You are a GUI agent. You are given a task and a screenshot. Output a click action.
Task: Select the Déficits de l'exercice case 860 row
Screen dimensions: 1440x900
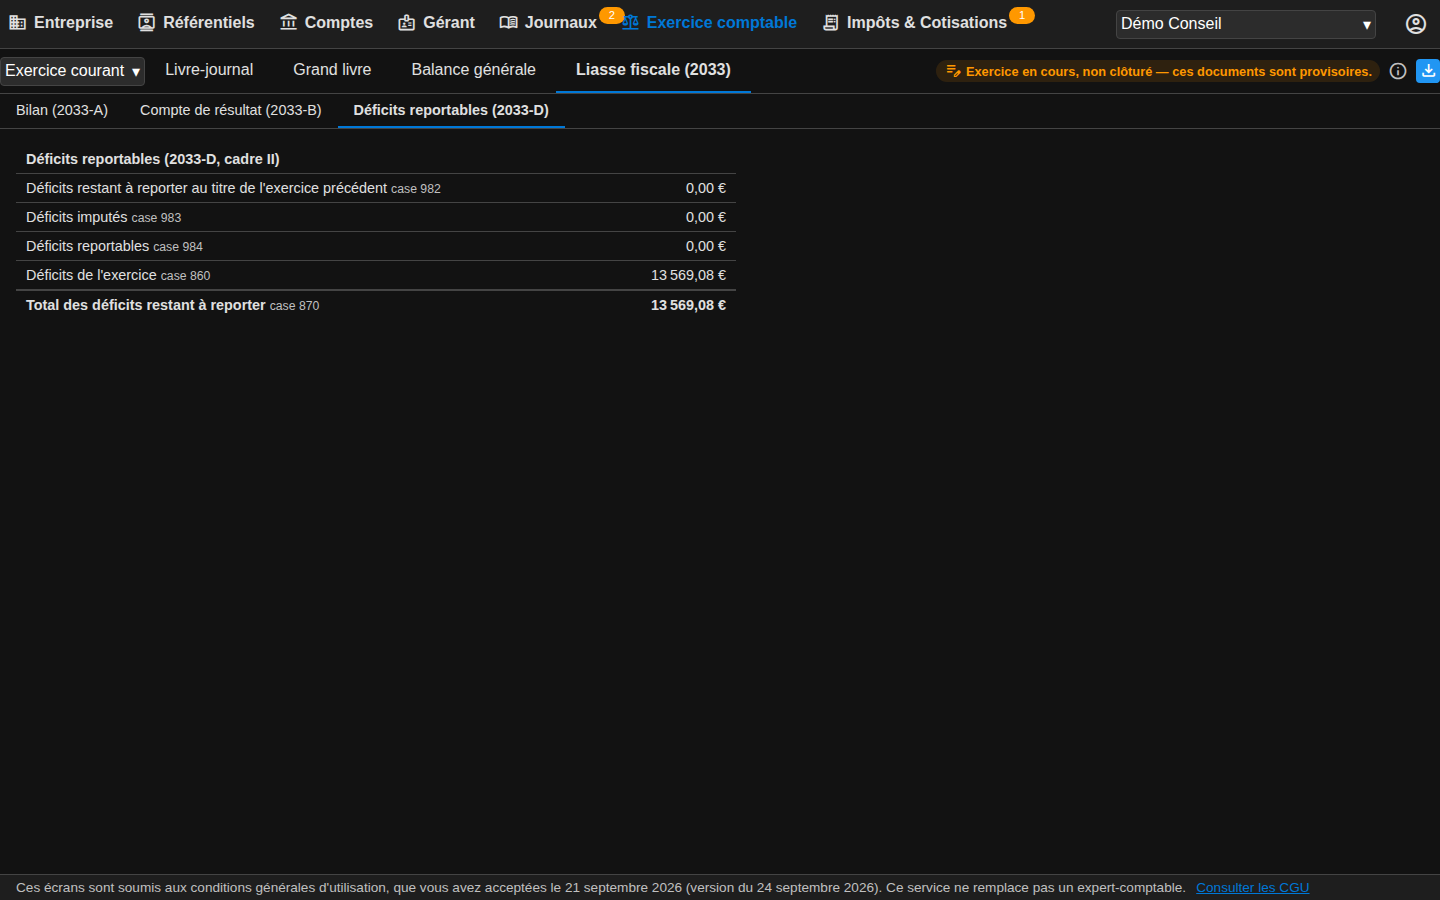pos(376,275)
